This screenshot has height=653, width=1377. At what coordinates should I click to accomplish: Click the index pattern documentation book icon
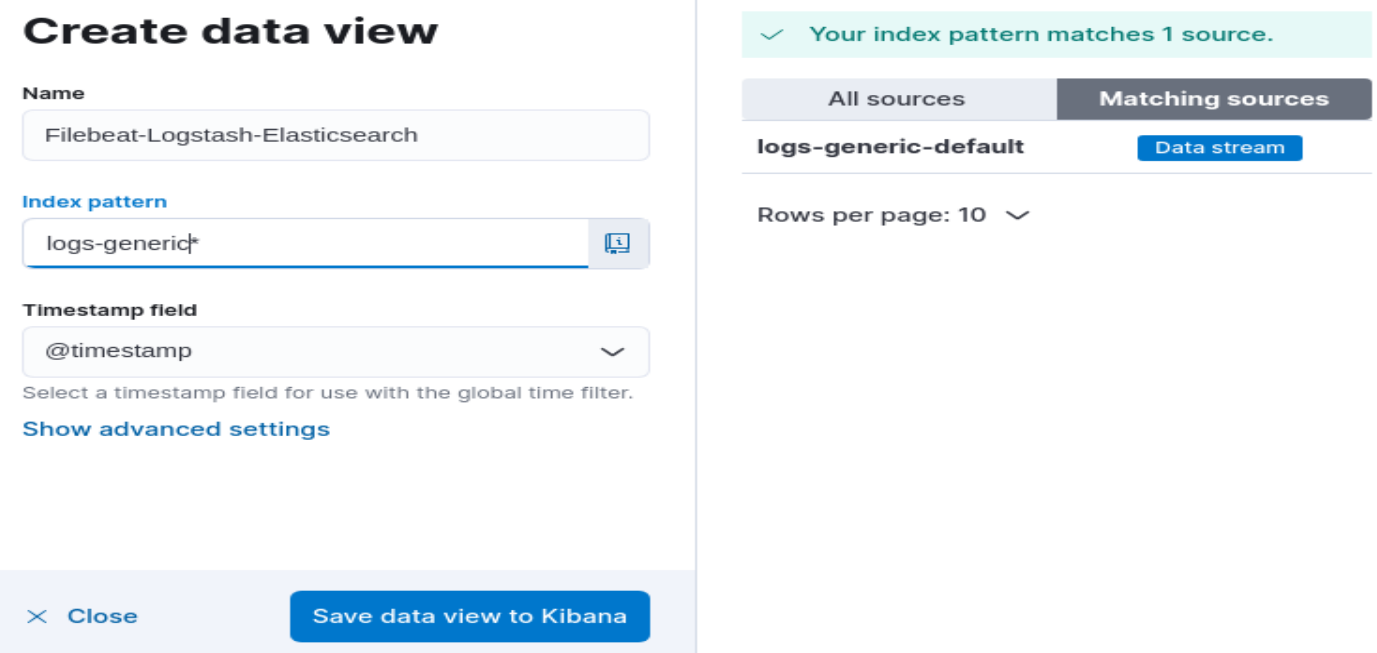pos(617,243)
